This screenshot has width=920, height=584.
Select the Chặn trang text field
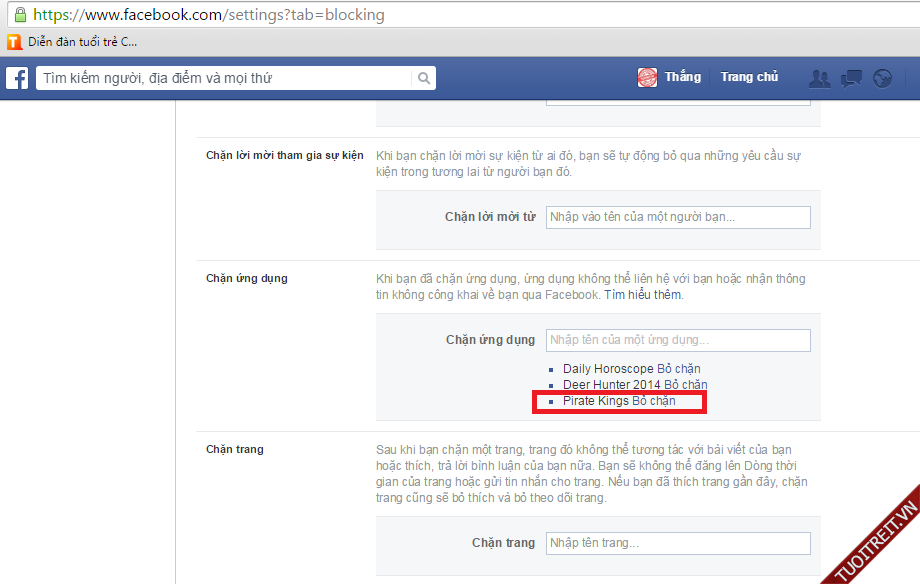677,543
